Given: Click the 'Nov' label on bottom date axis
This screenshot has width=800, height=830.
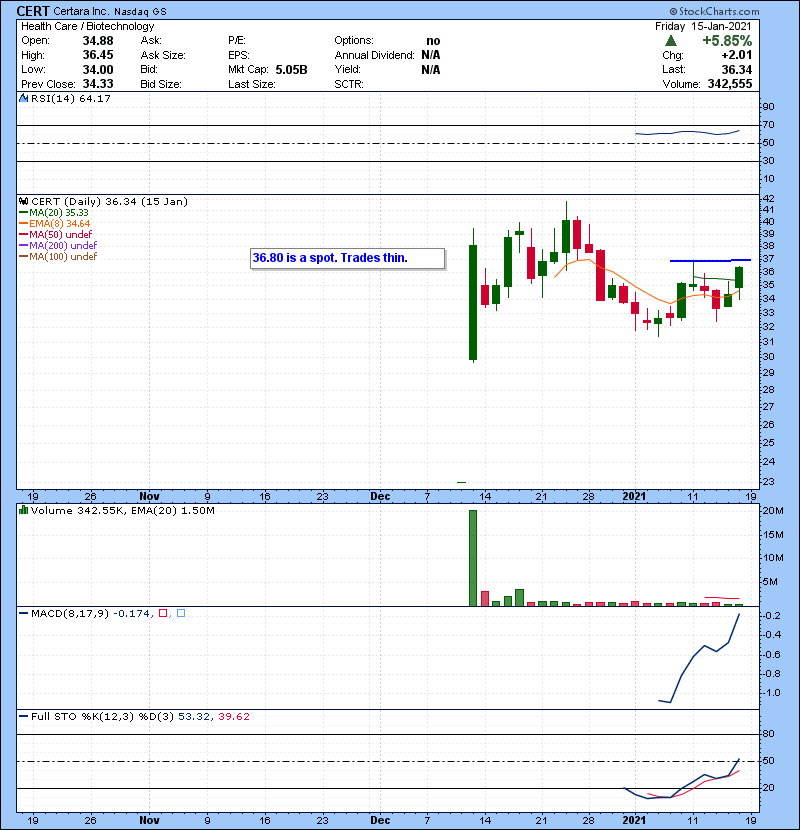Looking at the screenshot, I should pyautogui.click(x=149, y=820).
